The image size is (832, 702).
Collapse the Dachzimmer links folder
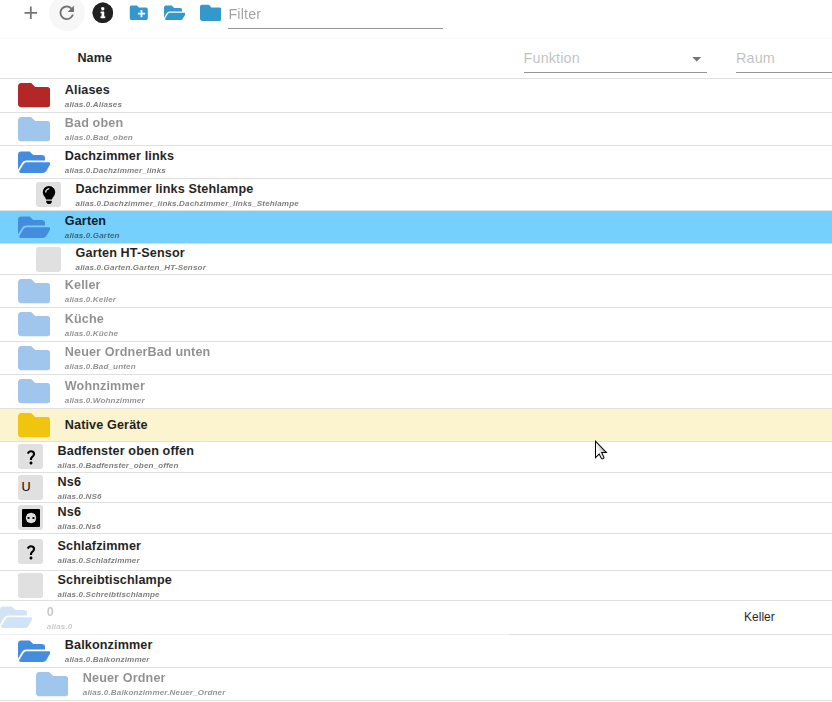click(34, 162)
